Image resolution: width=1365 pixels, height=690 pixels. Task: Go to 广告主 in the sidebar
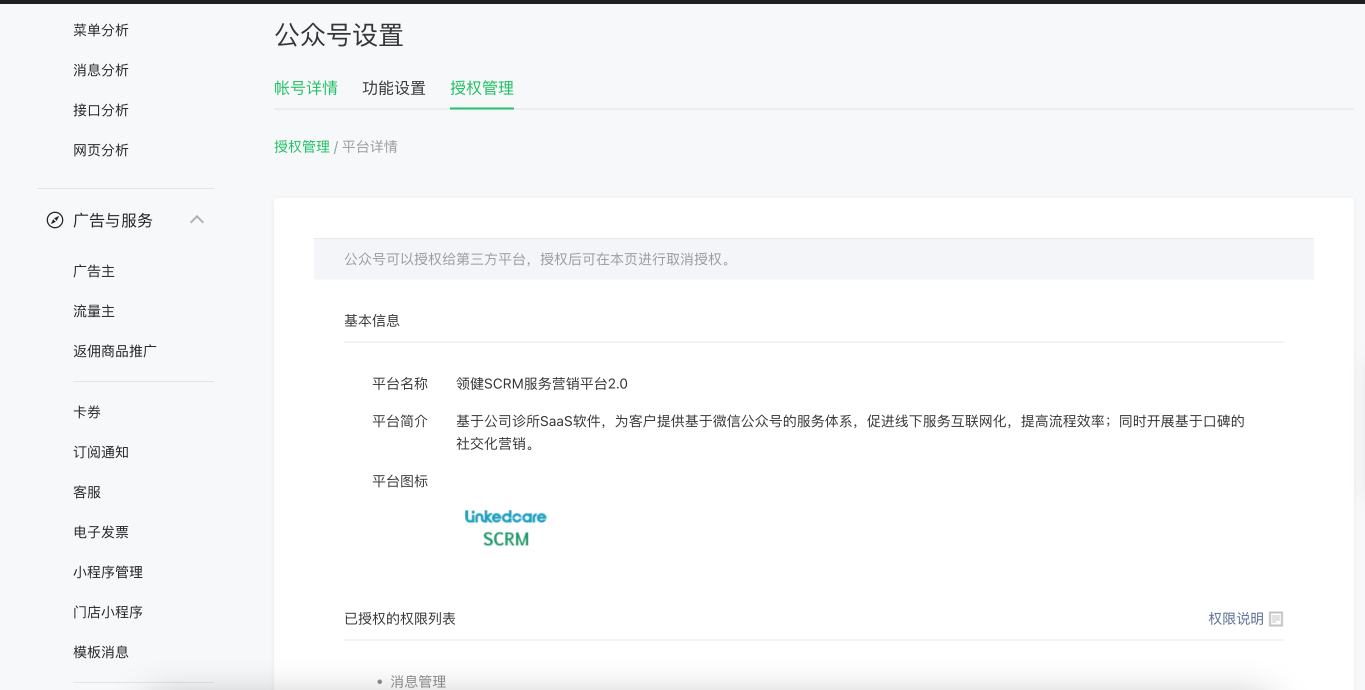(94, 271)
